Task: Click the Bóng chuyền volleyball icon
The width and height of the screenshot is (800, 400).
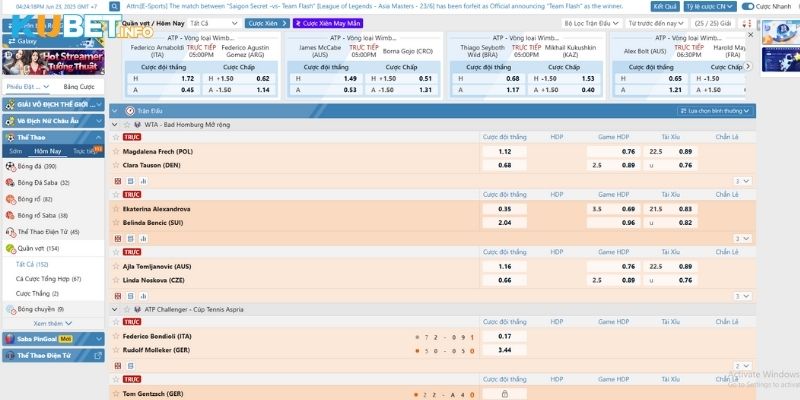Action: pyautogui.click(x=9, y=309)
